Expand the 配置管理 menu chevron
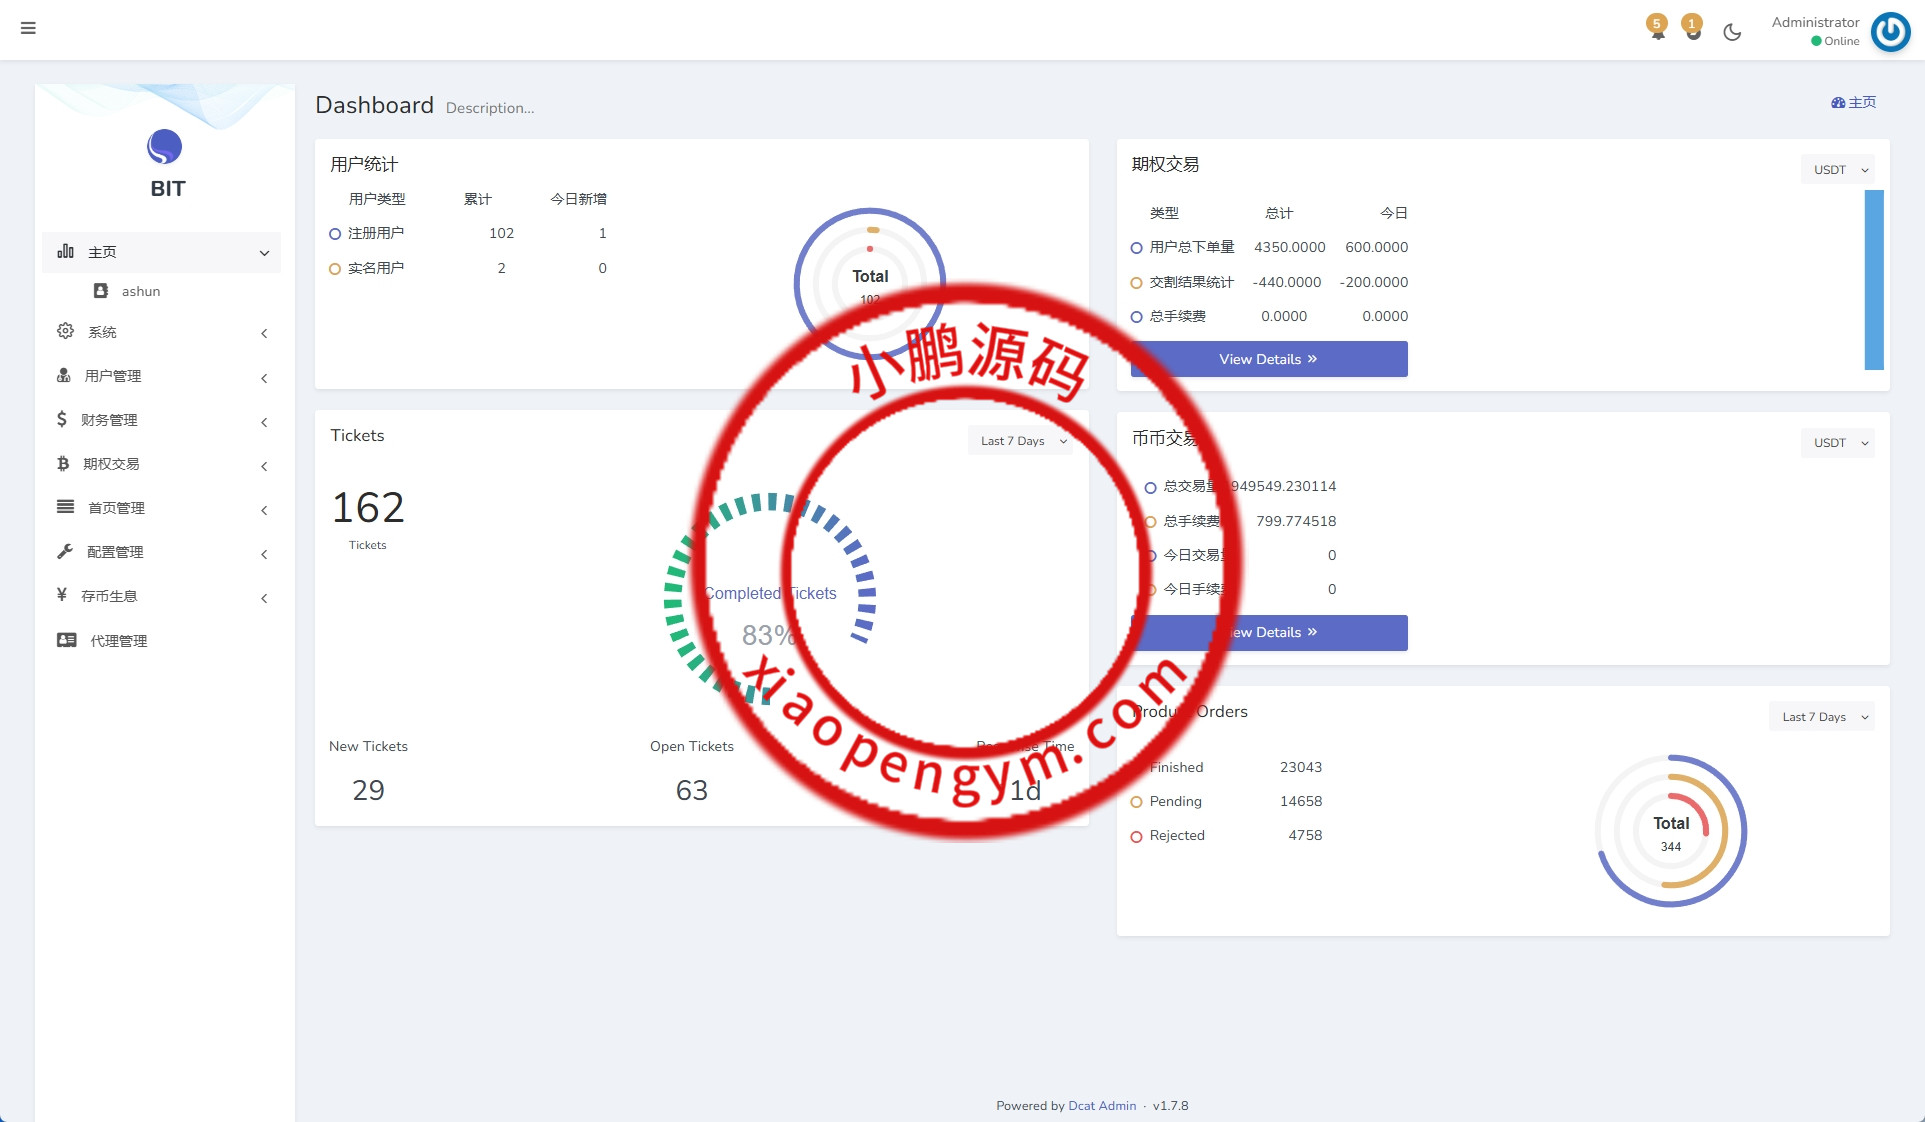The height and width of the screenshot is (1122, 1925). pyautogui.click(x=264, y=554)
